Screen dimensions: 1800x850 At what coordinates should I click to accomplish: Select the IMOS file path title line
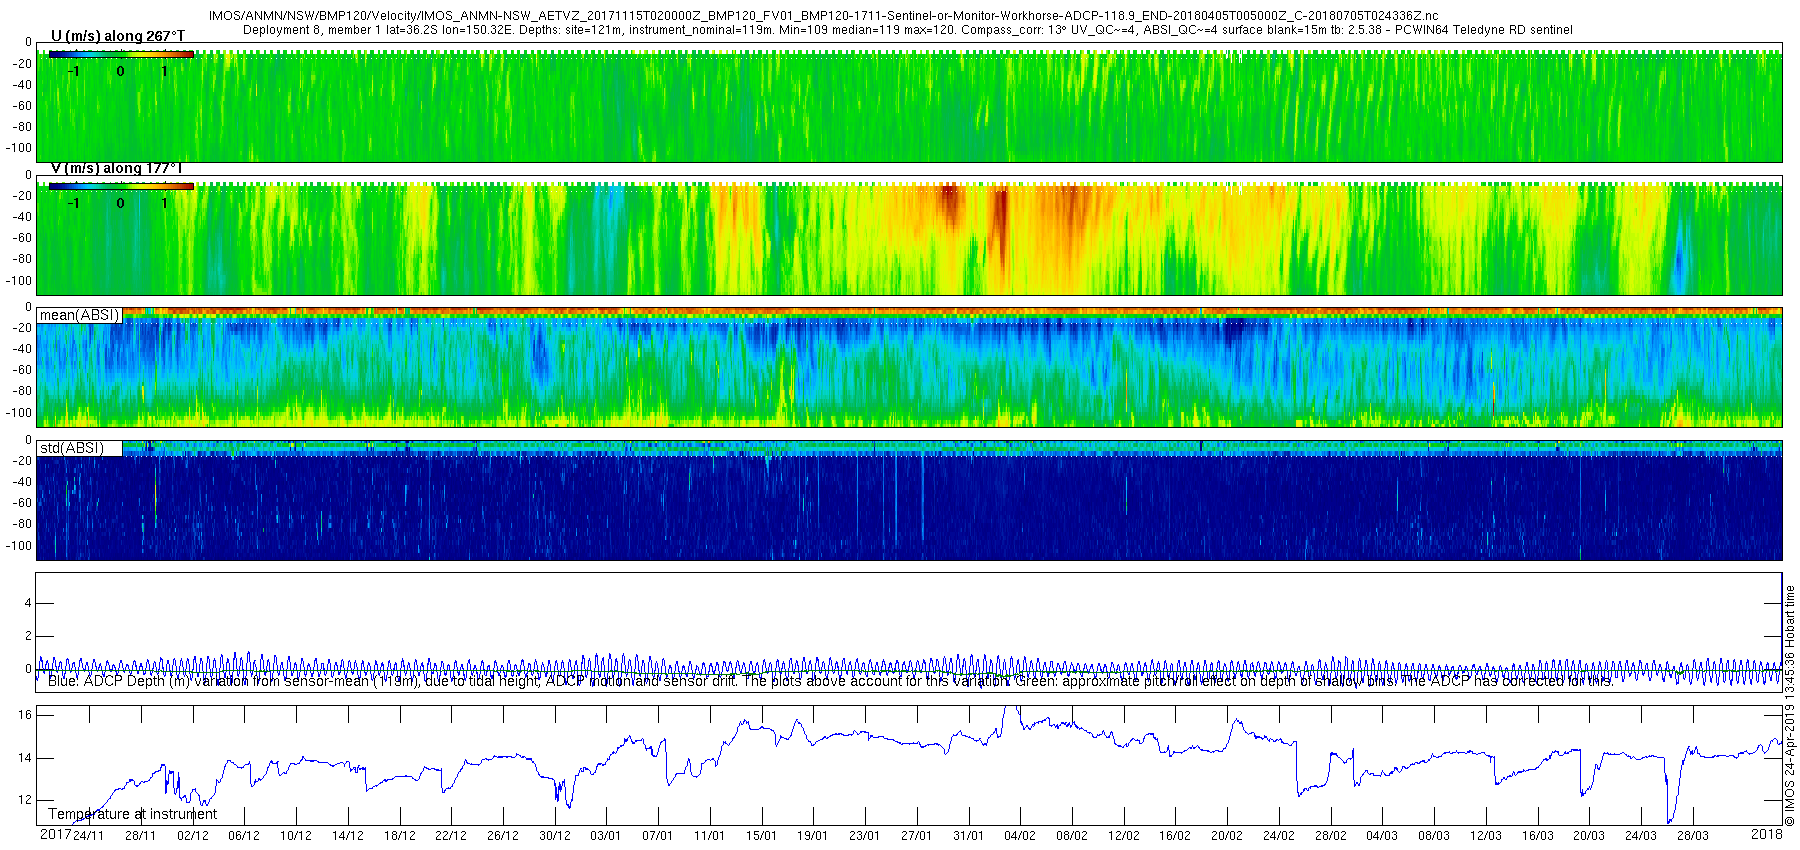tap(824, 16)
